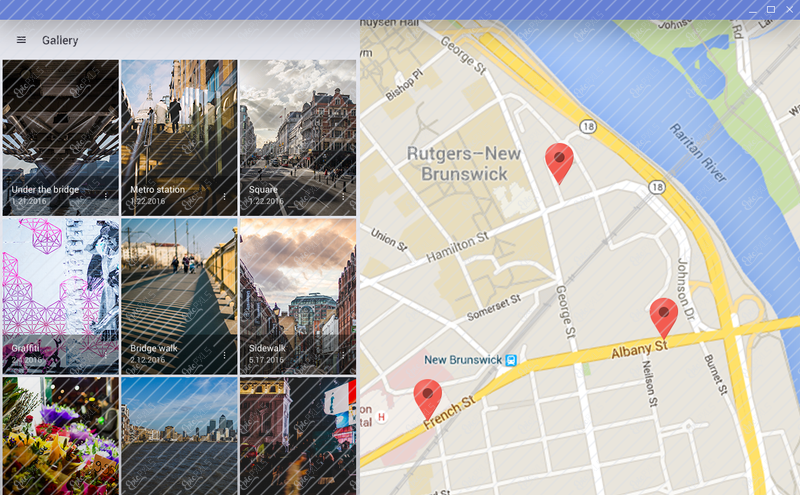800x495 pixels.
Task: Close the application window
Action: click(789, 10)
